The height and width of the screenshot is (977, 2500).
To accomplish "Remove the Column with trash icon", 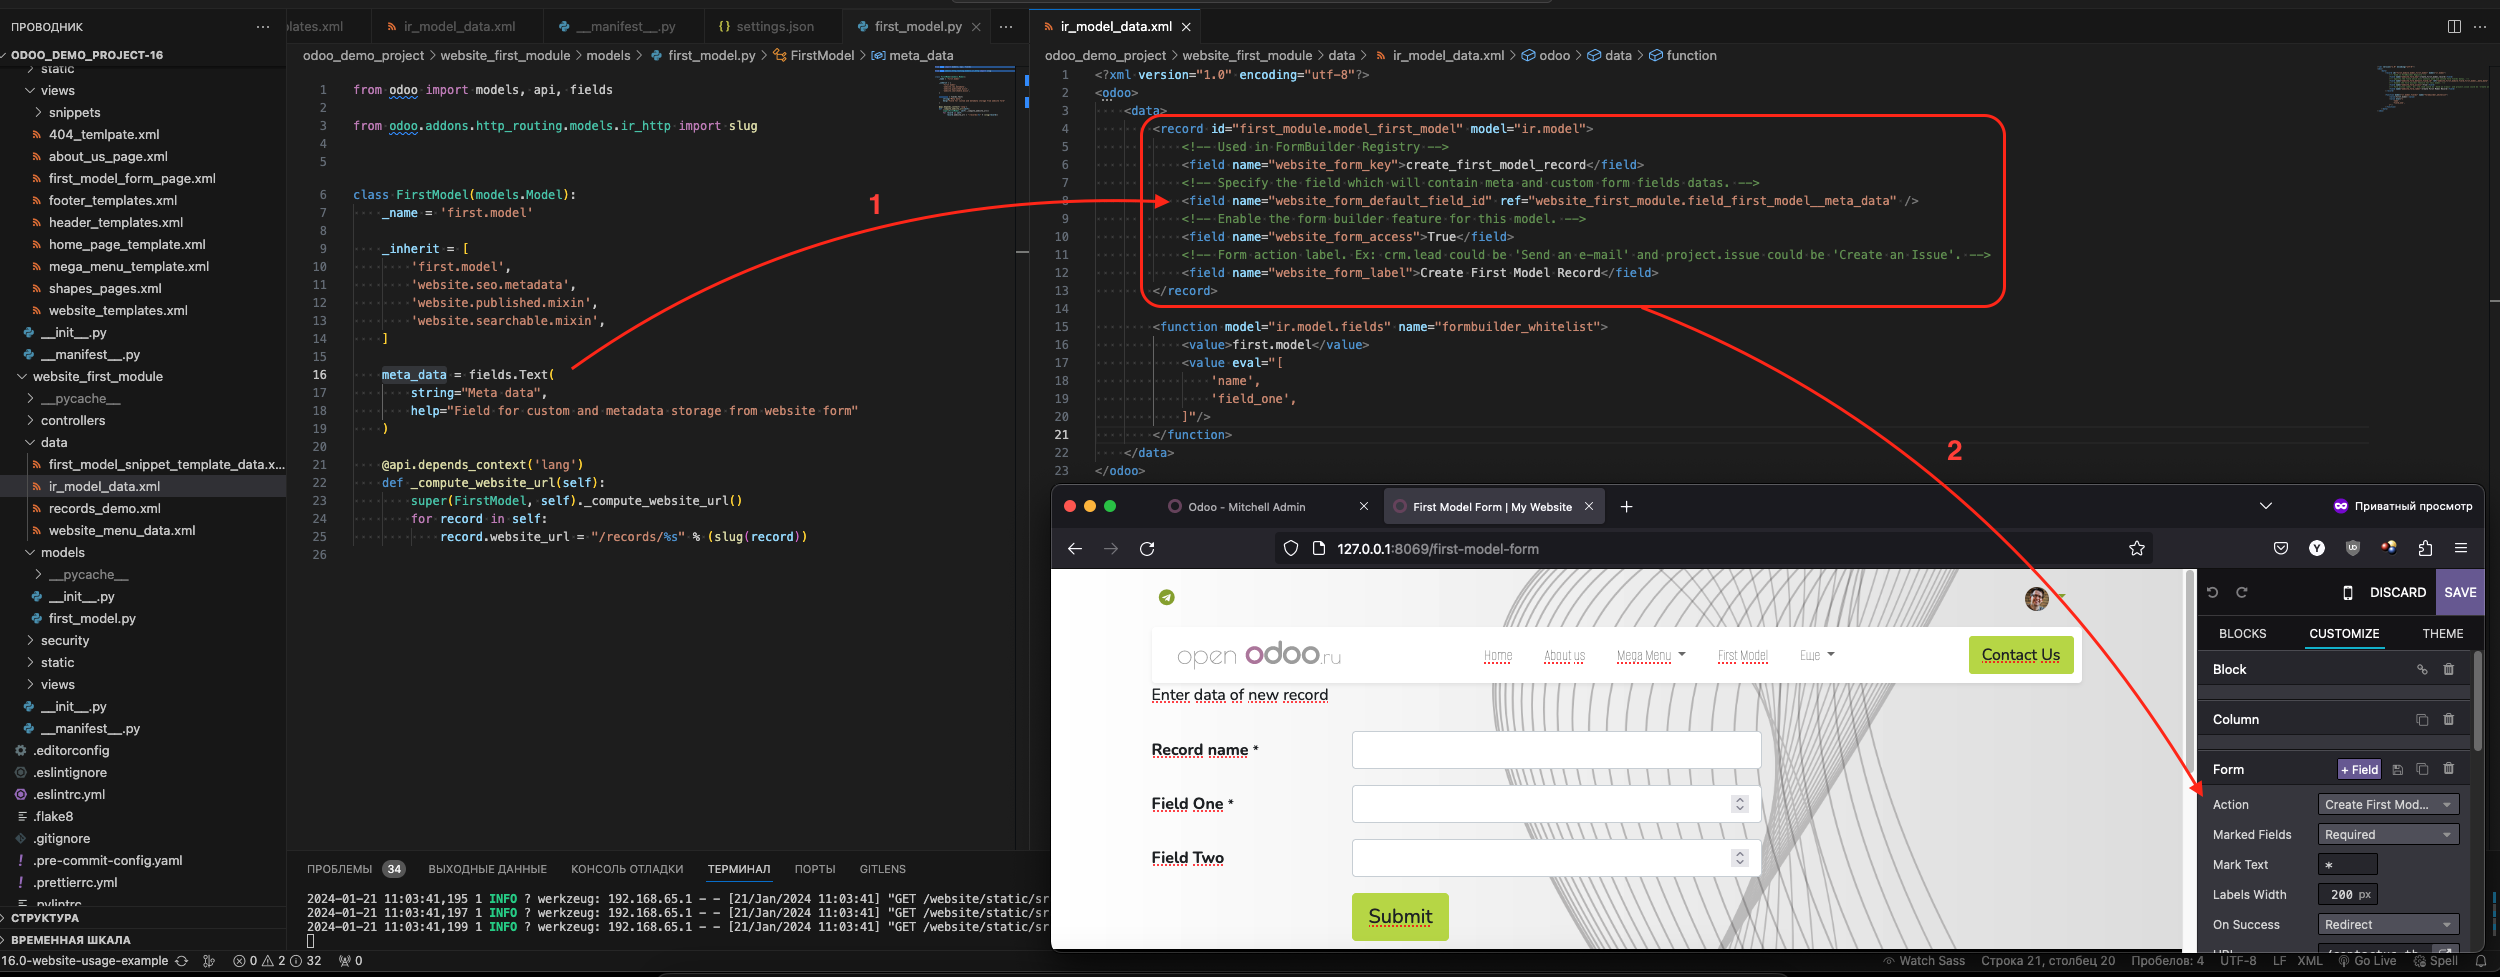I will 2449,719.
